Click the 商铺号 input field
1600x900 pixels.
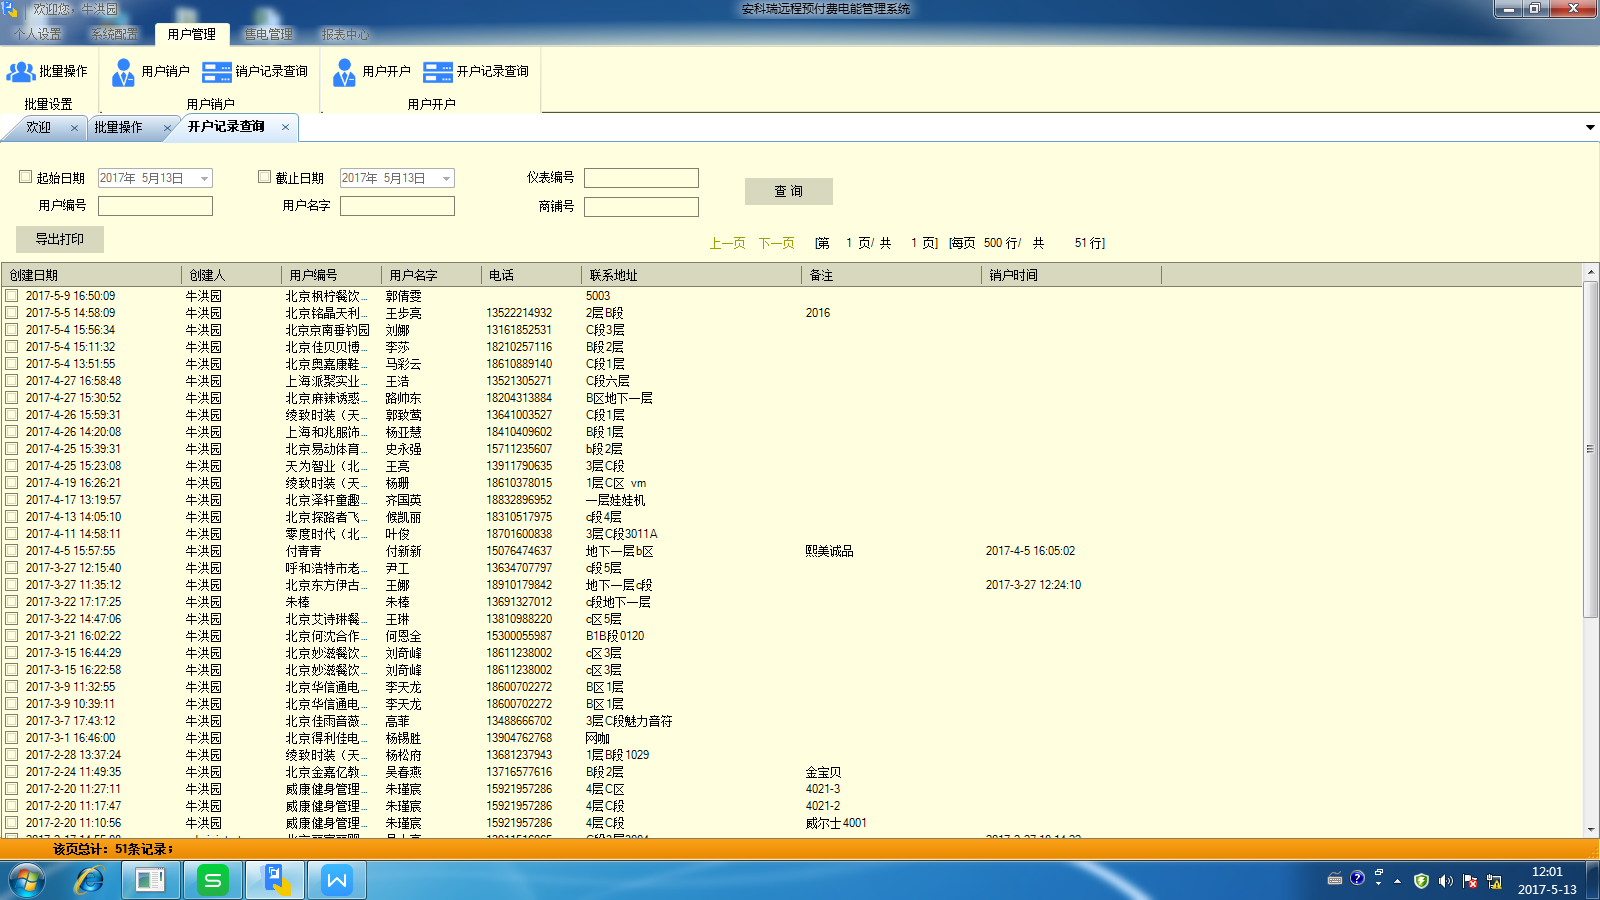click(641, 207)
